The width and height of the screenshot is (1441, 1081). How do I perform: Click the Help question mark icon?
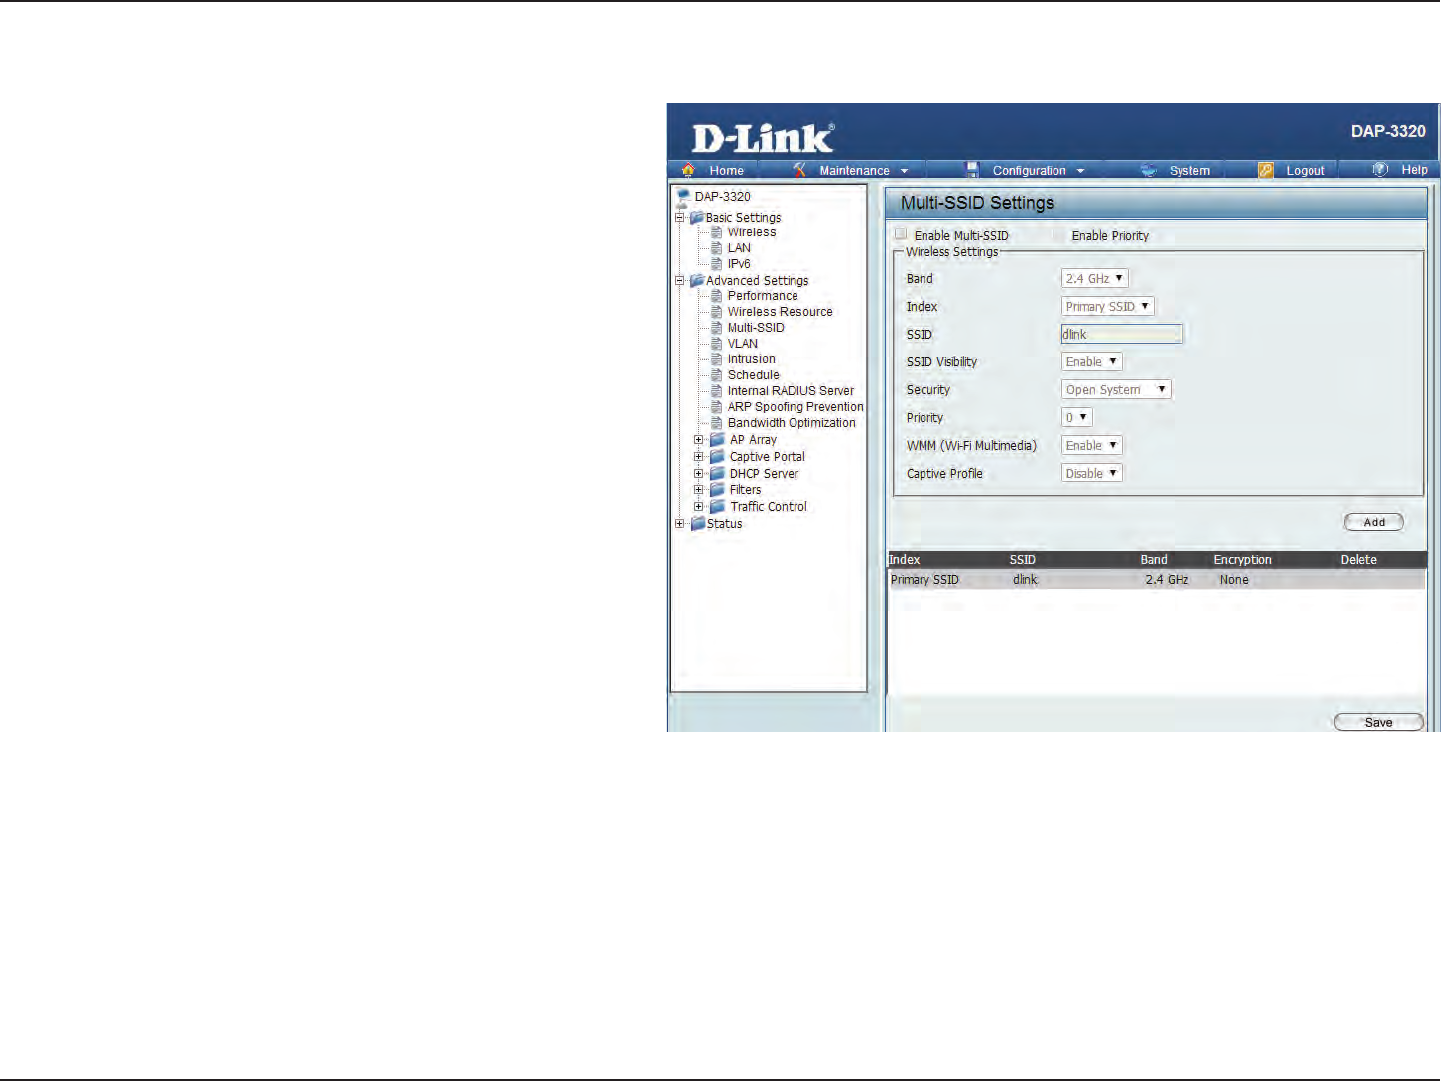(x=1381, y=170)
